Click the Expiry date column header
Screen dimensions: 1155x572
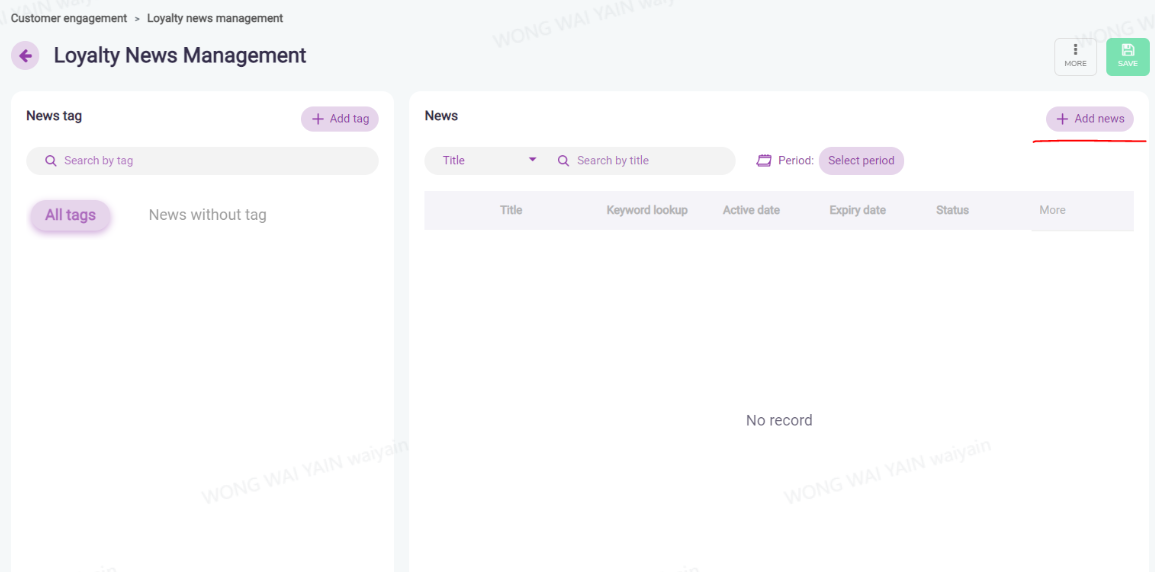(x=857, y=210)
